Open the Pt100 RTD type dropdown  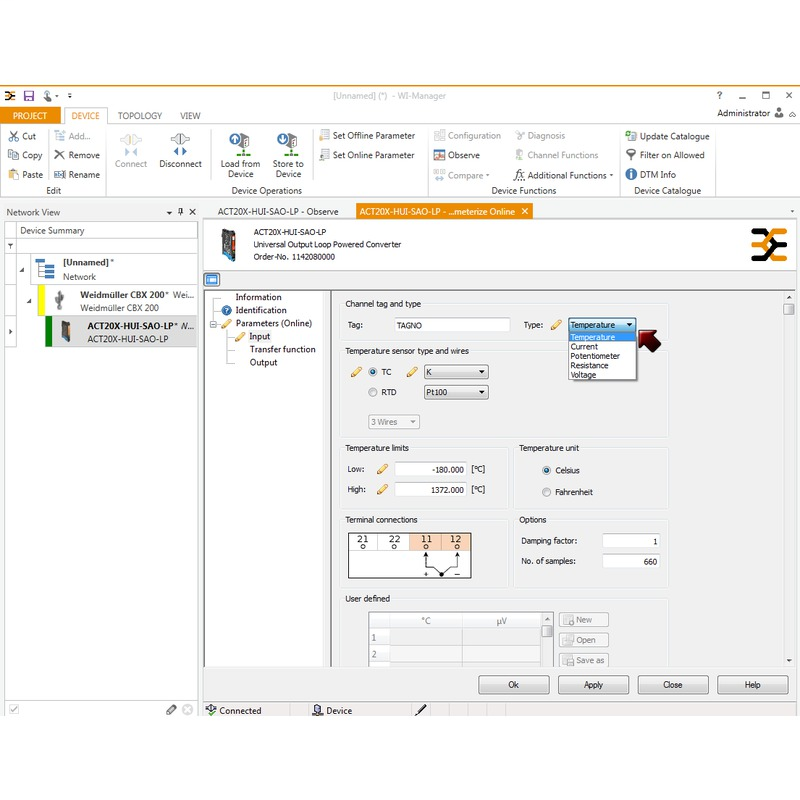click(x=456, y=392)
